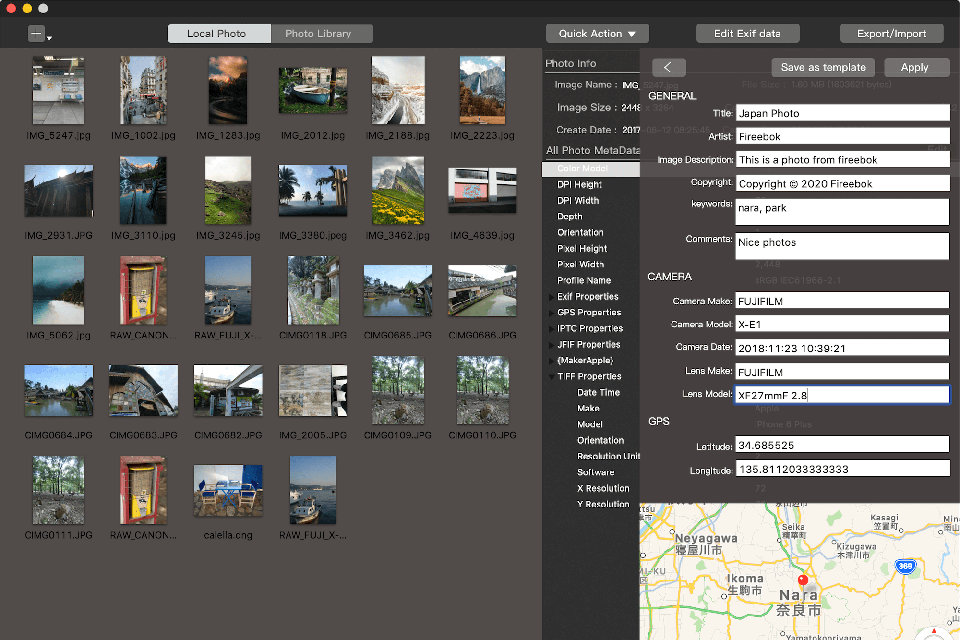Click the minus remove-photo icon in the toolbar
The height and width of the screenshot is (640, 960).
pos(36,34)
